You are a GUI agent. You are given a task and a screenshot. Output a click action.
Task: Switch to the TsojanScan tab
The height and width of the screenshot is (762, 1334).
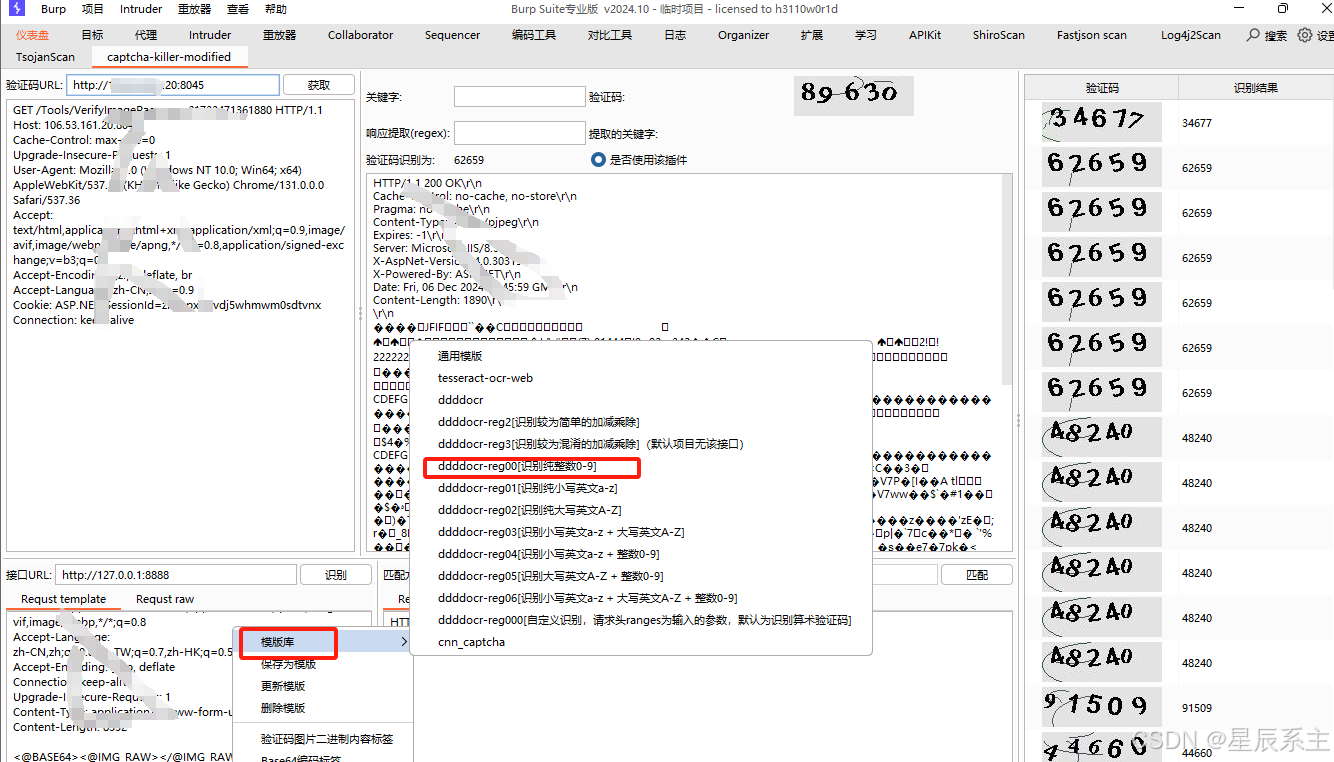pyautogui.click(x=44, y=57)
